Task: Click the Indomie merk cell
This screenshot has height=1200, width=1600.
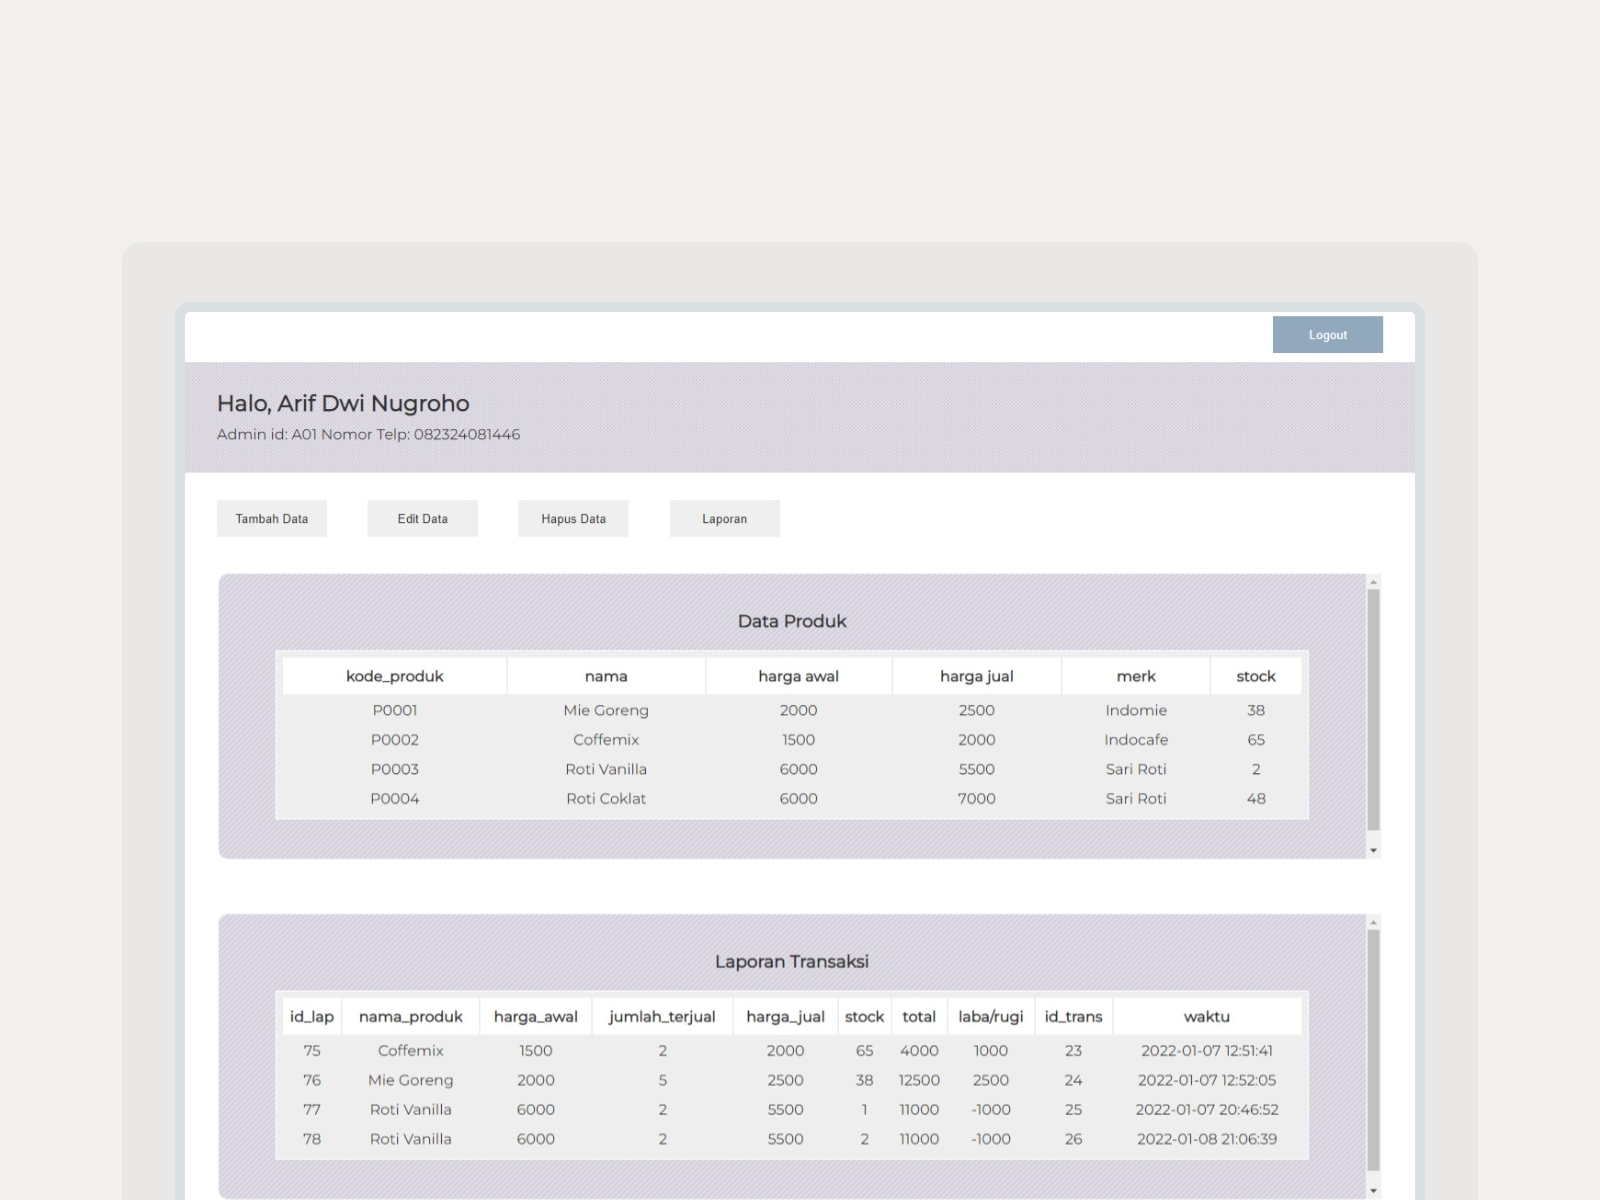Action: click(1136, 710)
